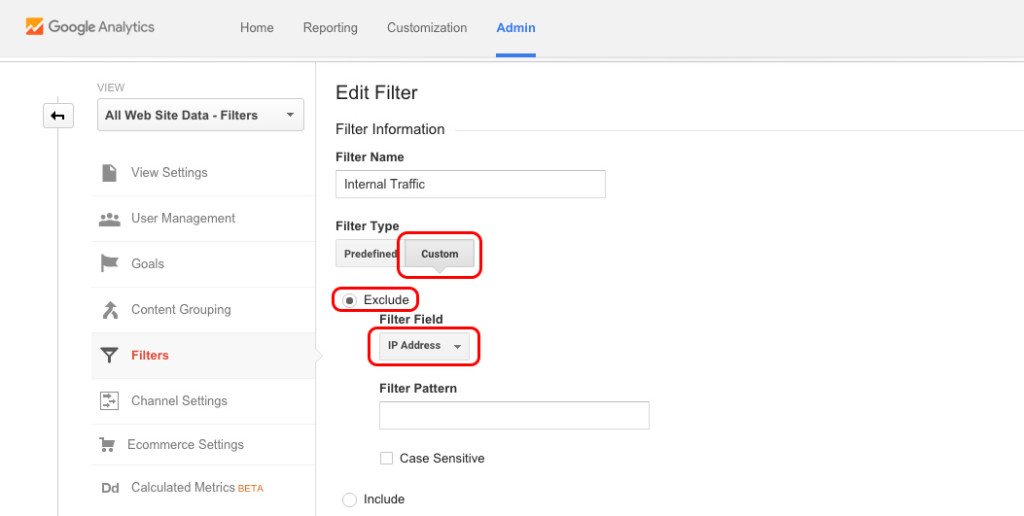Choose the Custom filter type button

tap(439, 254)
